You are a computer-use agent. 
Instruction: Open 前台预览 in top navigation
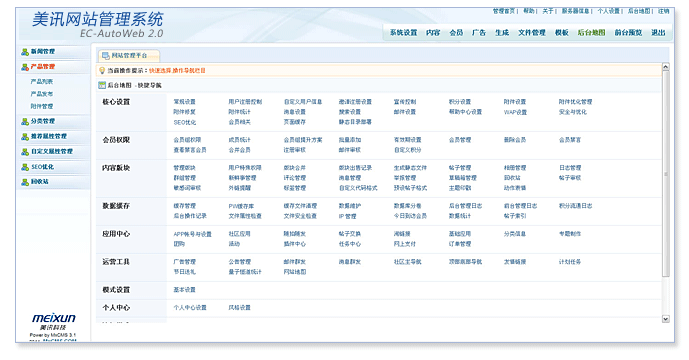(x=628, y=33)
